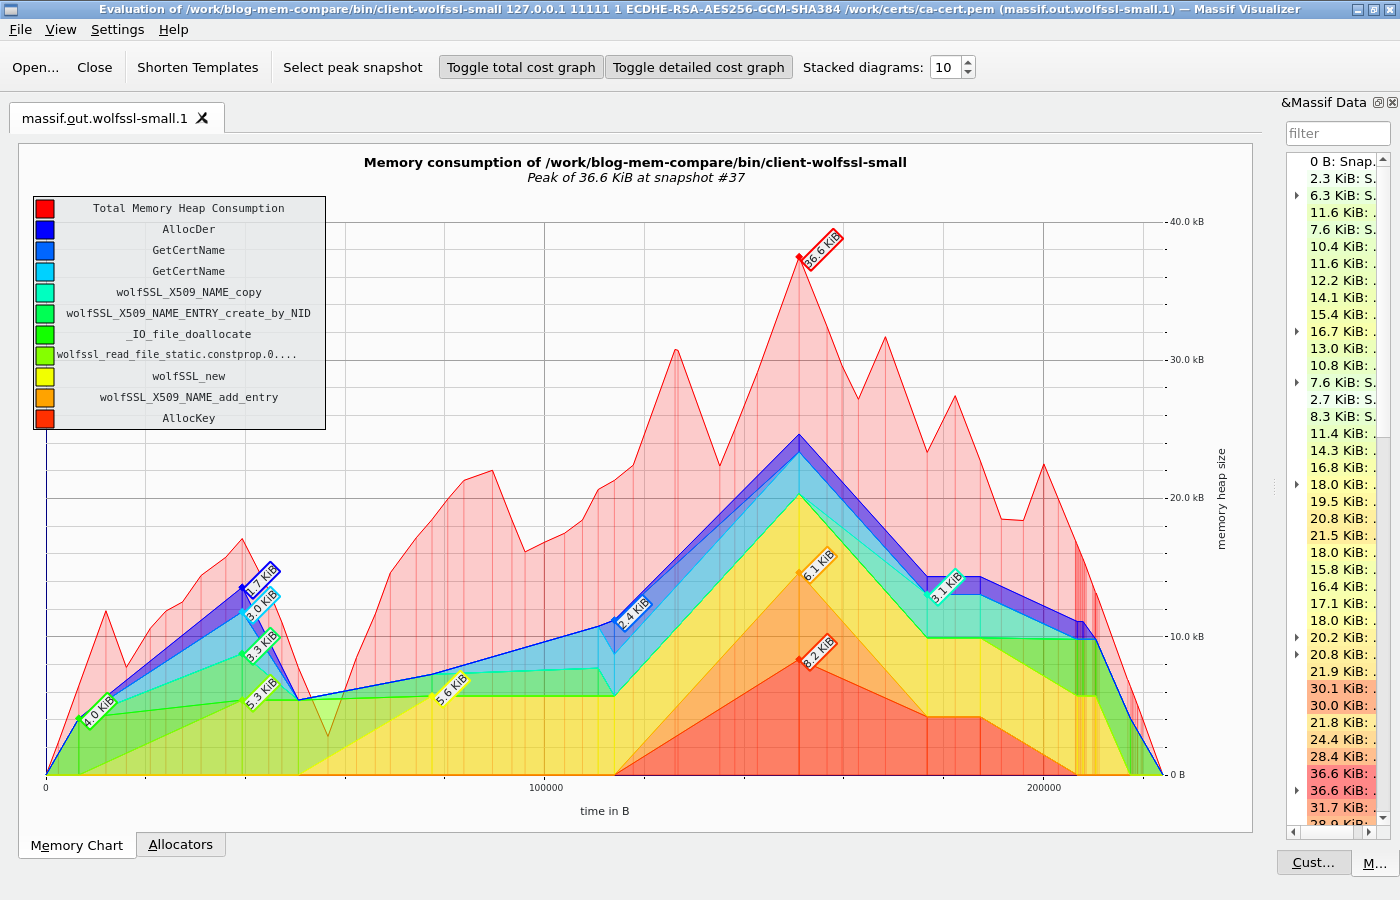Toggle total cost graph button
This screenshot has width=1400, height=900.
tap(521, 67)
